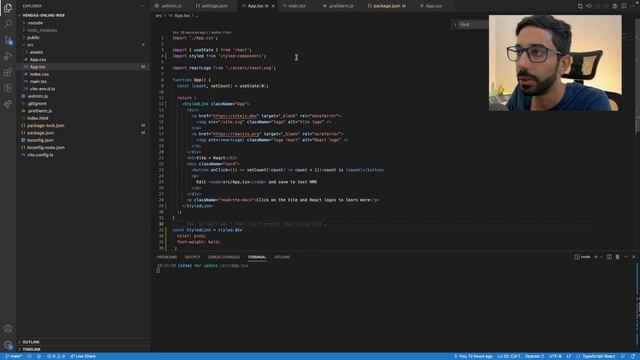The image size is (640, 360).
Task: Click the Ln 32, Col 1 cursor position
Action: tap(509, 356)
